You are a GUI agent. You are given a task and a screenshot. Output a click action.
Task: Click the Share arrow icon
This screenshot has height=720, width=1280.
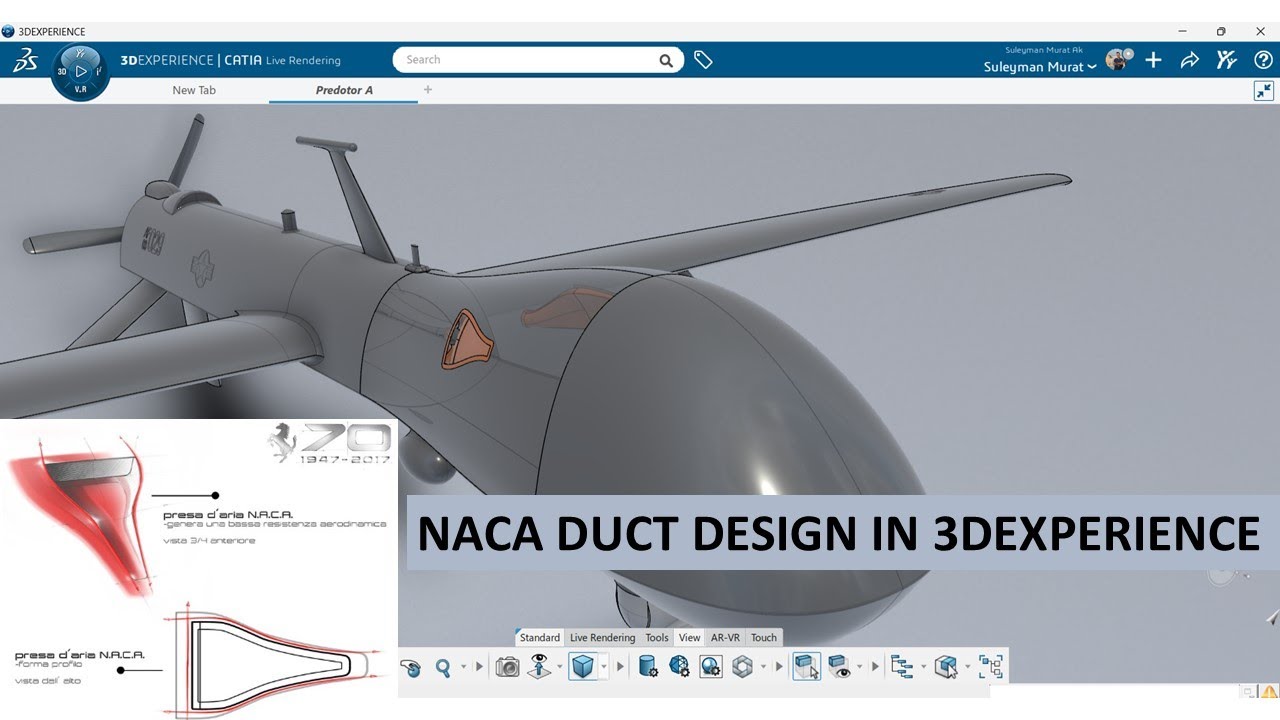1189,60
